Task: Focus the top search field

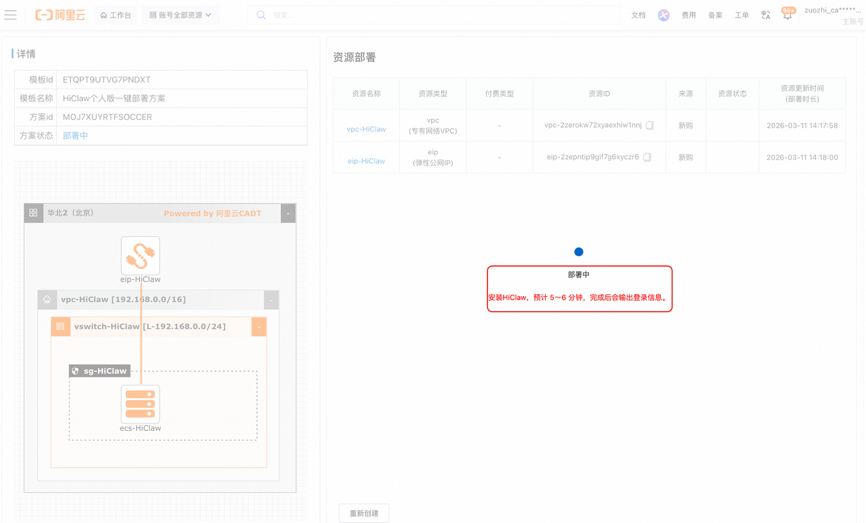Action: pyautogui.click(x=434, y=15)
